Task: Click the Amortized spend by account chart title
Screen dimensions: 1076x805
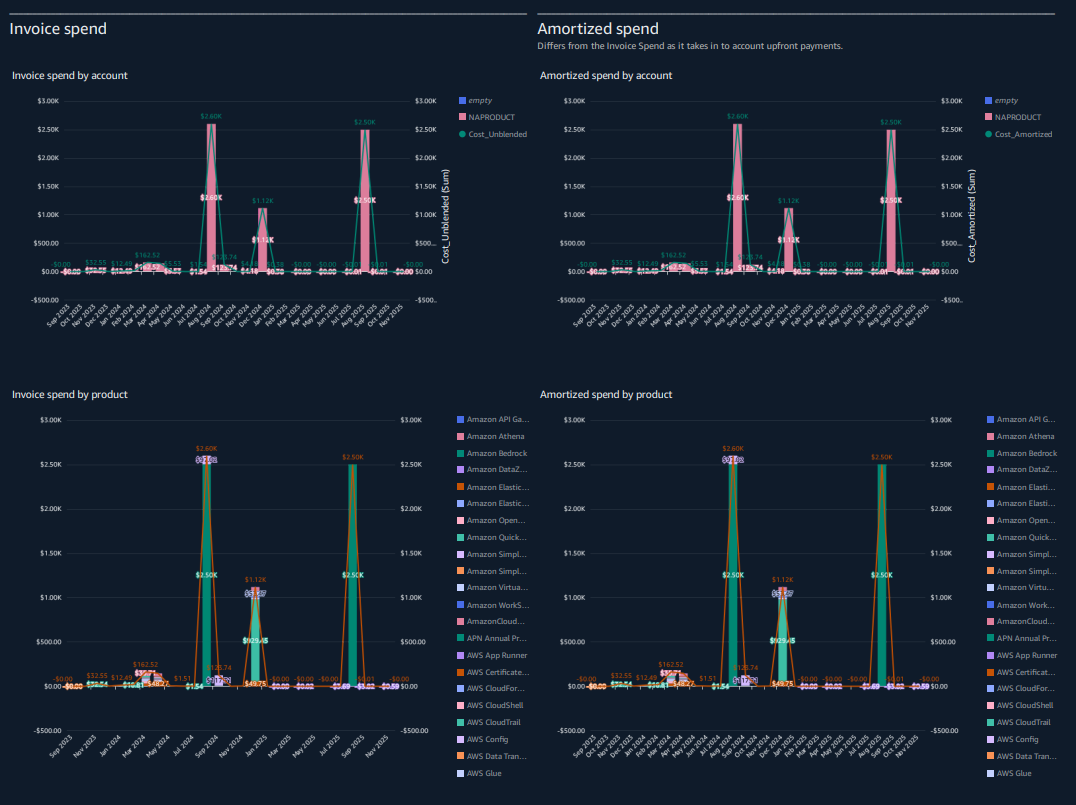Action: [604, 75]
